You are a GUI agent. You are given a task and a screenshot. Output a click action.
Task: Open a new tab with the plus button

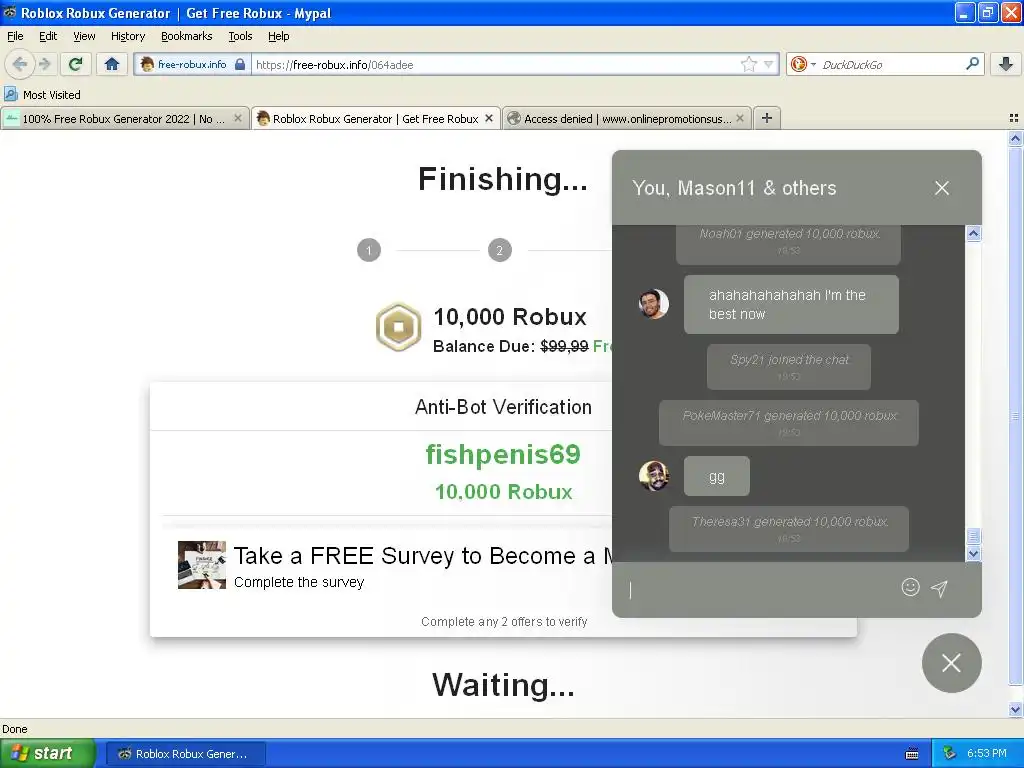(767, 118)
